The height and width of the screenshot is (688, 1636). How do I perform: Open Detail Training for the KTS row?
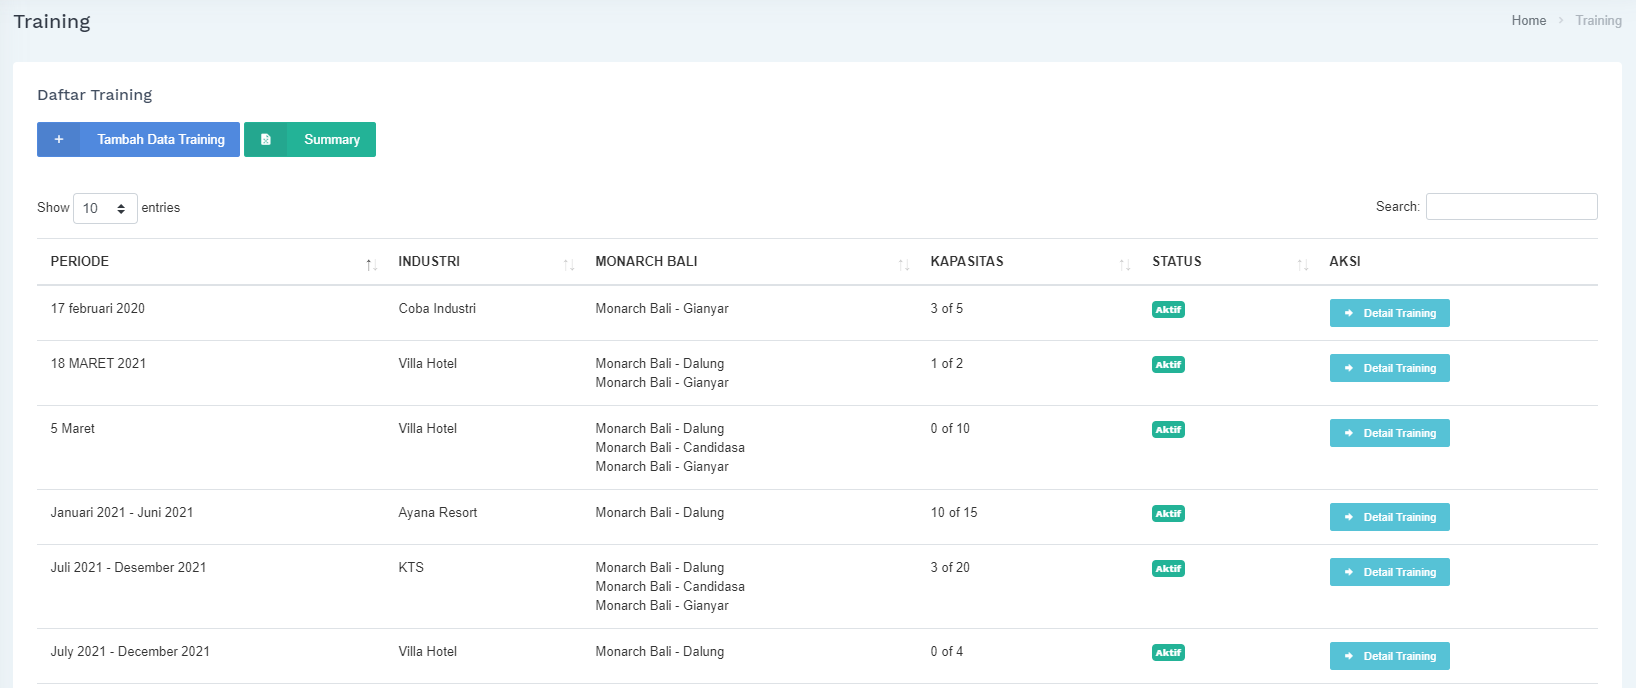(x=1389, y=572)
